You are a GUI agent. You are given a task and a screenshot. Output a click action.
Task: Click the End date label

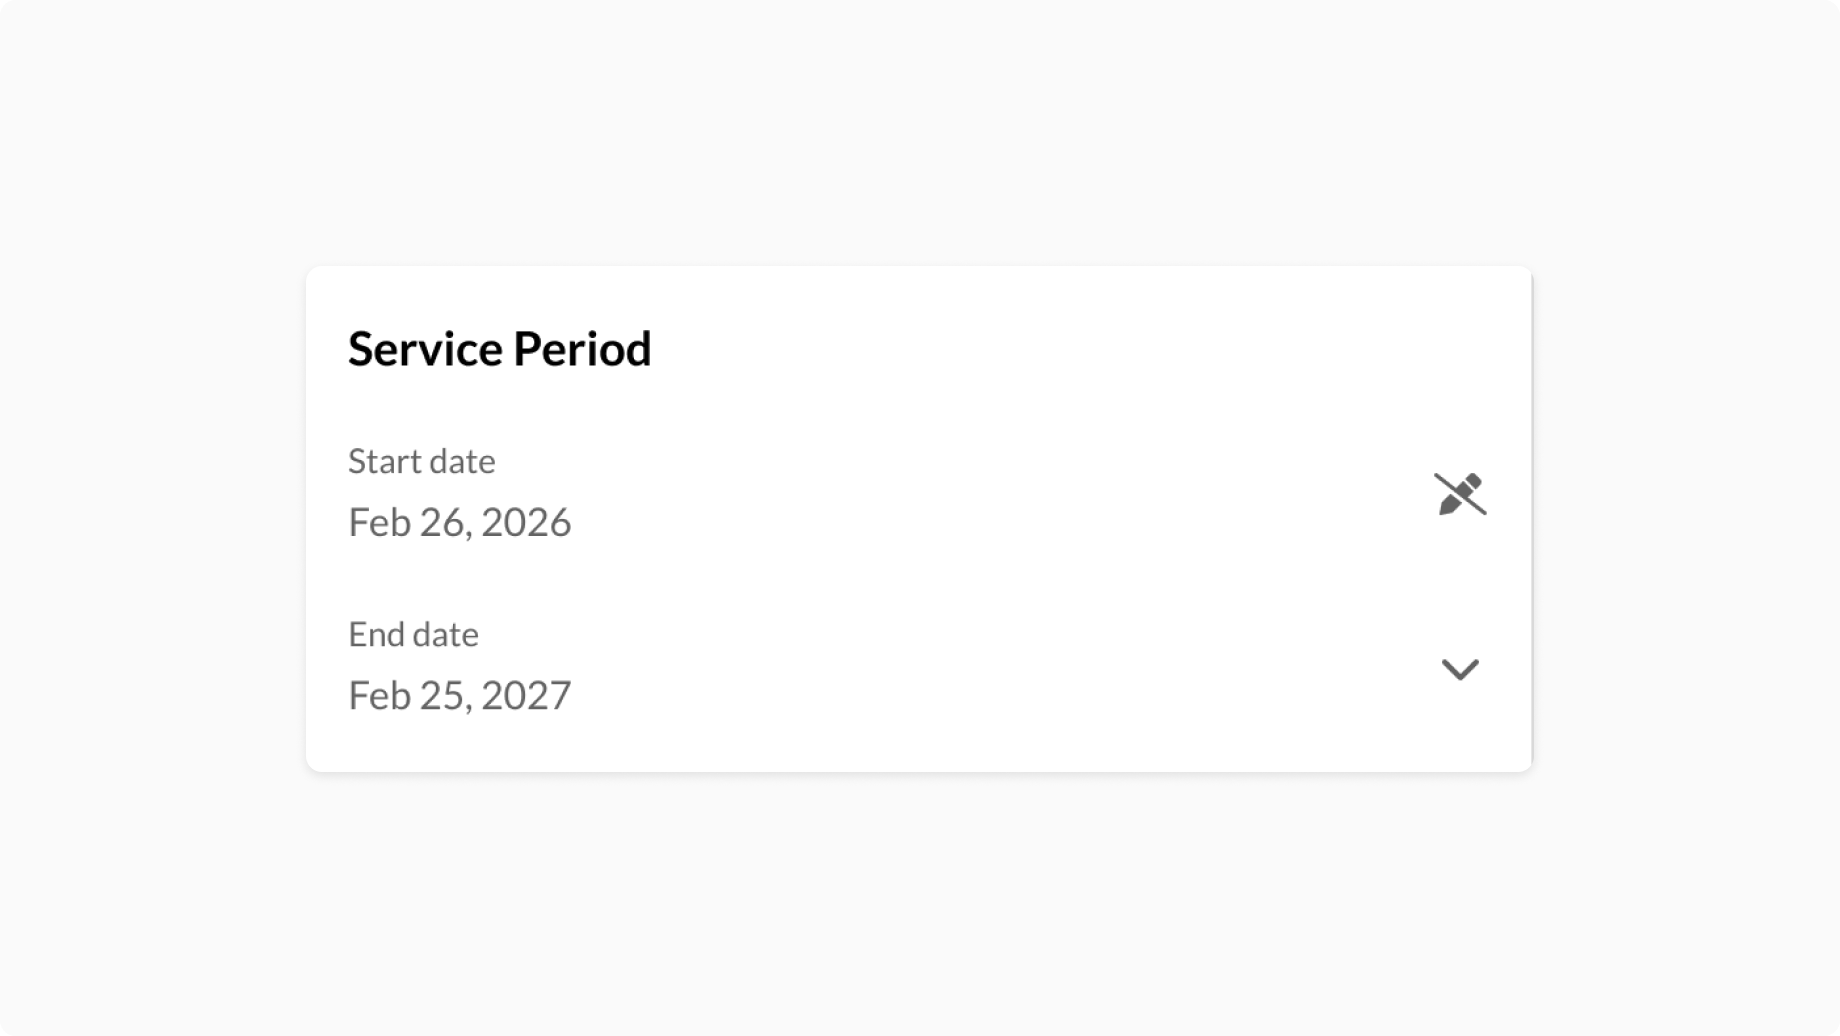pos(413,634)
